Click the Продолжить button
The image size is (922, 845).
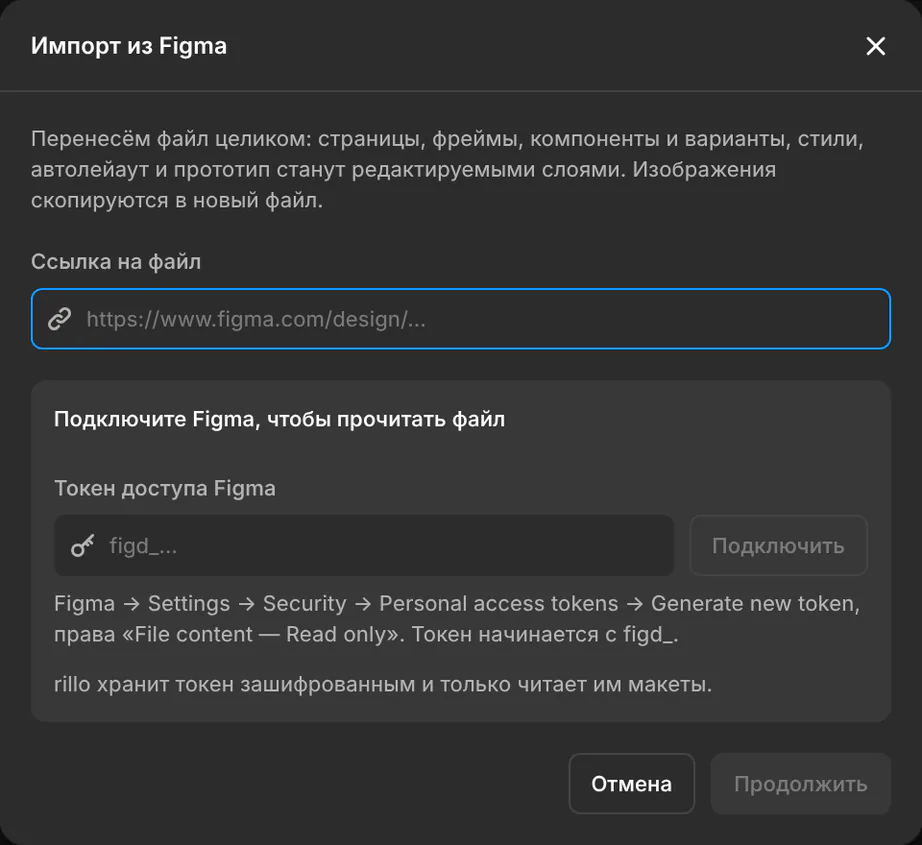pyautogui.click(x=801, y=783)
